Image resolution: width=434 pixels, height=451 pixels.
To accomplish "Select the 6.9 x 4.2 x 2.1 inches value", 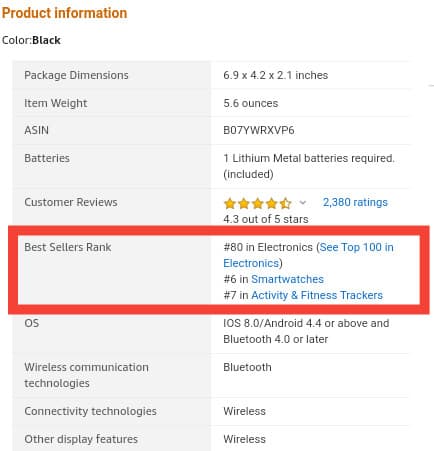I will coord(276,75).
